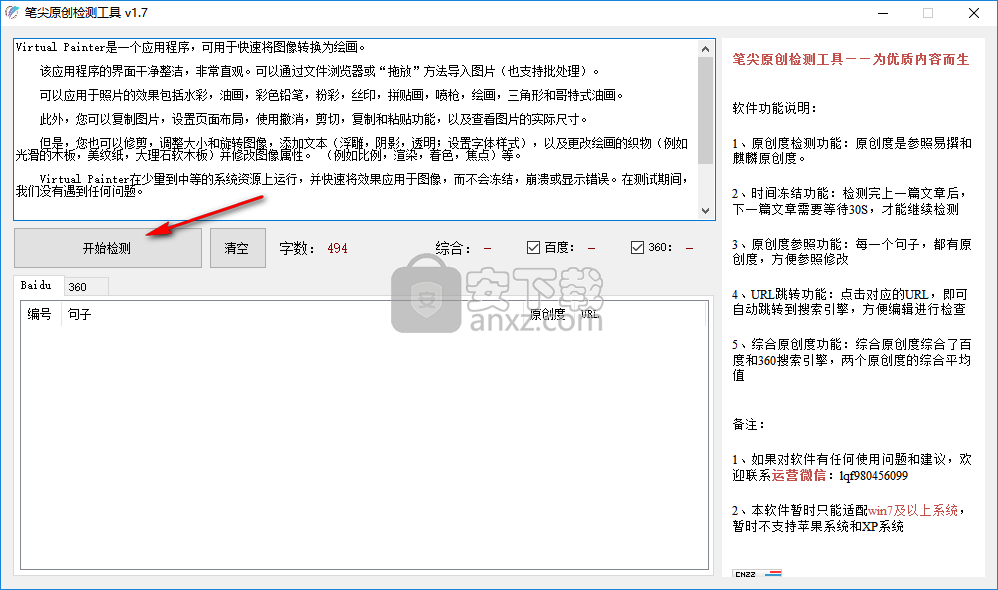Click the red heading 笔尖原创检测工具——为优质内容而生
Screen dimensions: 998x590
(x=850, y=59)
